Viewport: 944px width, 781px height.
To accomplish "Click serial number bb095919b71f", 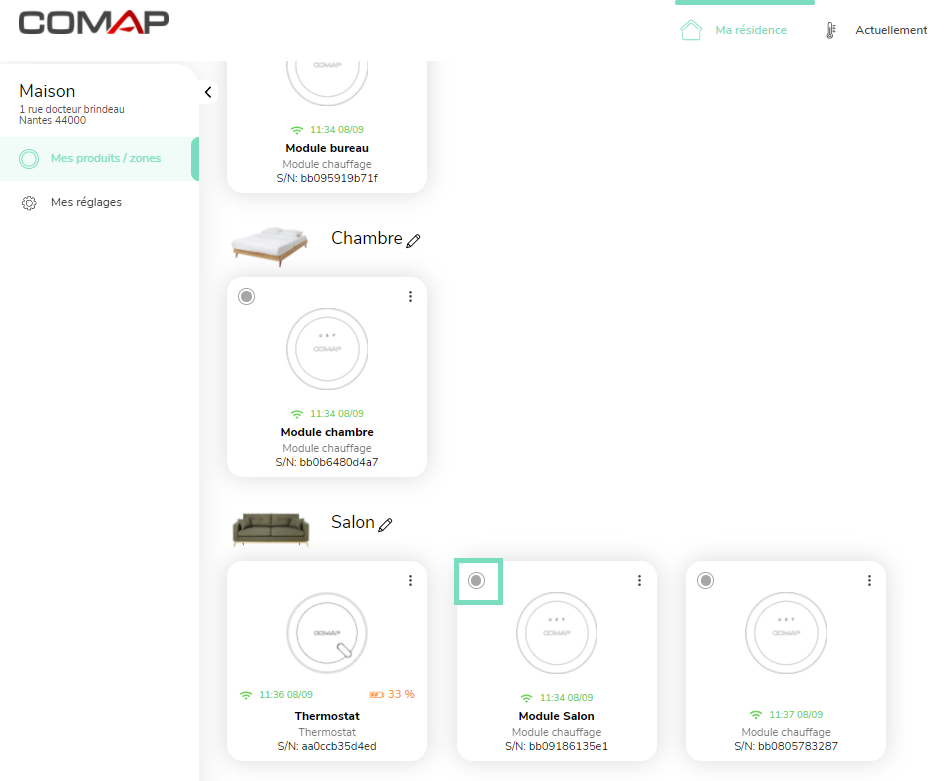I will click(327, 178).
